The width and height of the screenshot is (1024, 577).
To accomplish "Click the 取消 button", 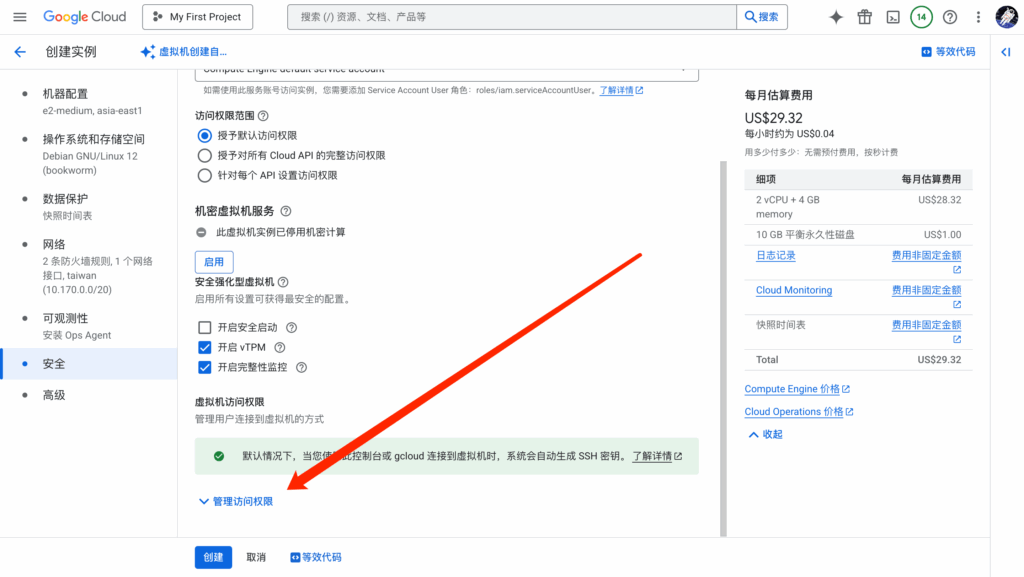I will (x=256, y=557).
